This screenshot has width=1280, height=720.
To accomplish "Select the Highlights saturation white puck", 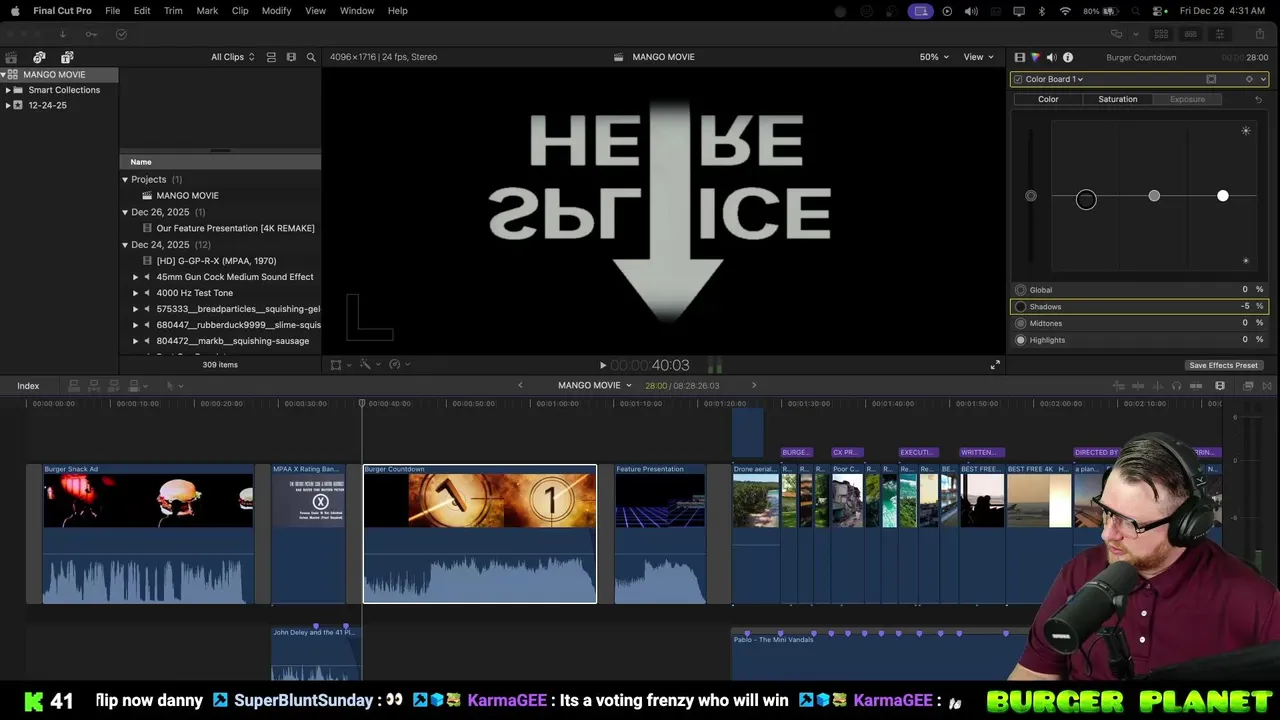I will coord(1223,196).
